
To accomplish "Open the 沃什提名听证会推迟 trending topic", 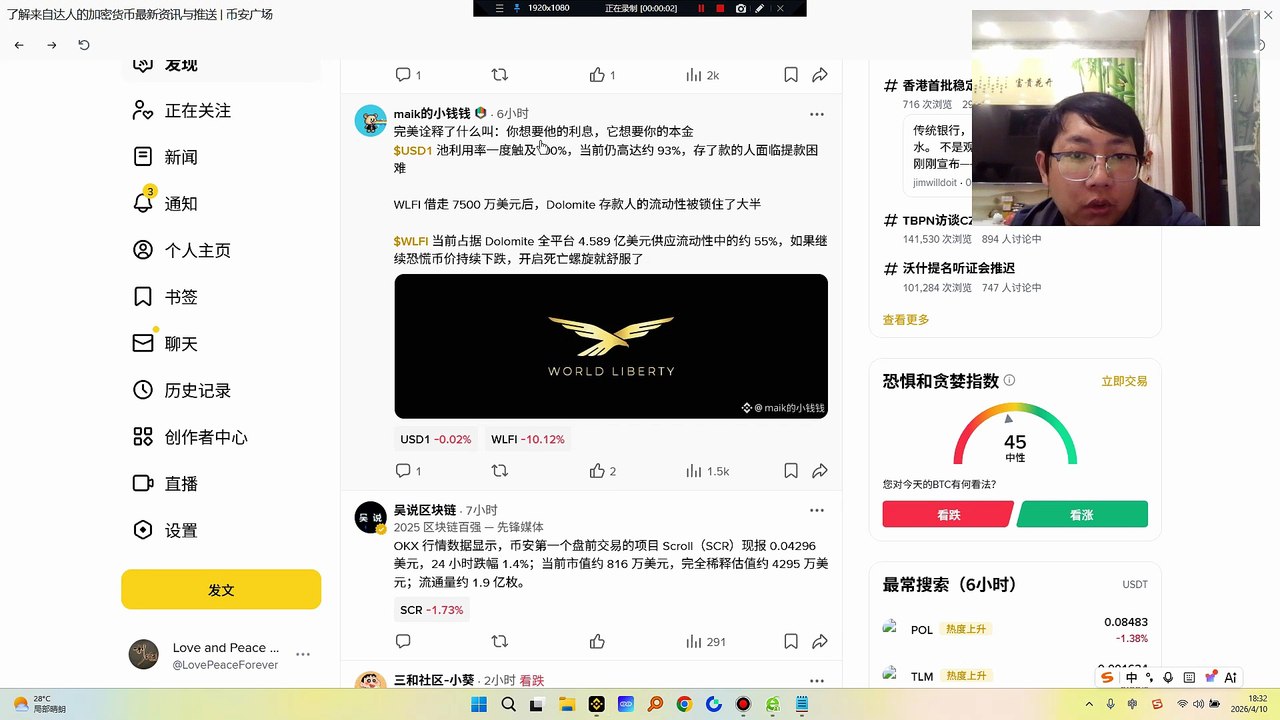I will click(959, 268).
